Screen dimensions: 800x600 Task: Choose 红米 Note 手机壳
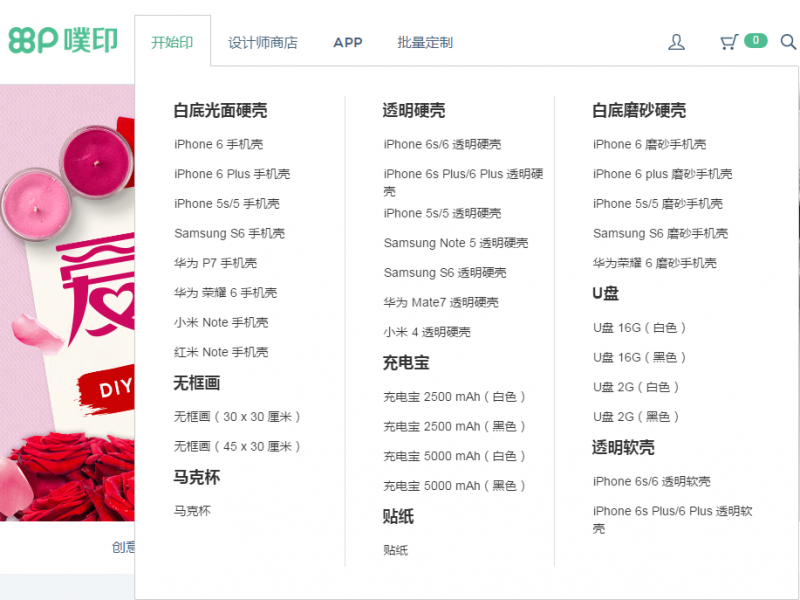[221, 352]
